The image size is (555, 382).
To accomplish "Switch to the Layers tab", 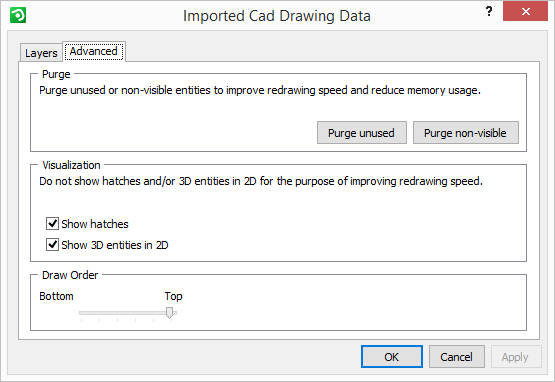I will pyautogui.click(x=41, y=53).
